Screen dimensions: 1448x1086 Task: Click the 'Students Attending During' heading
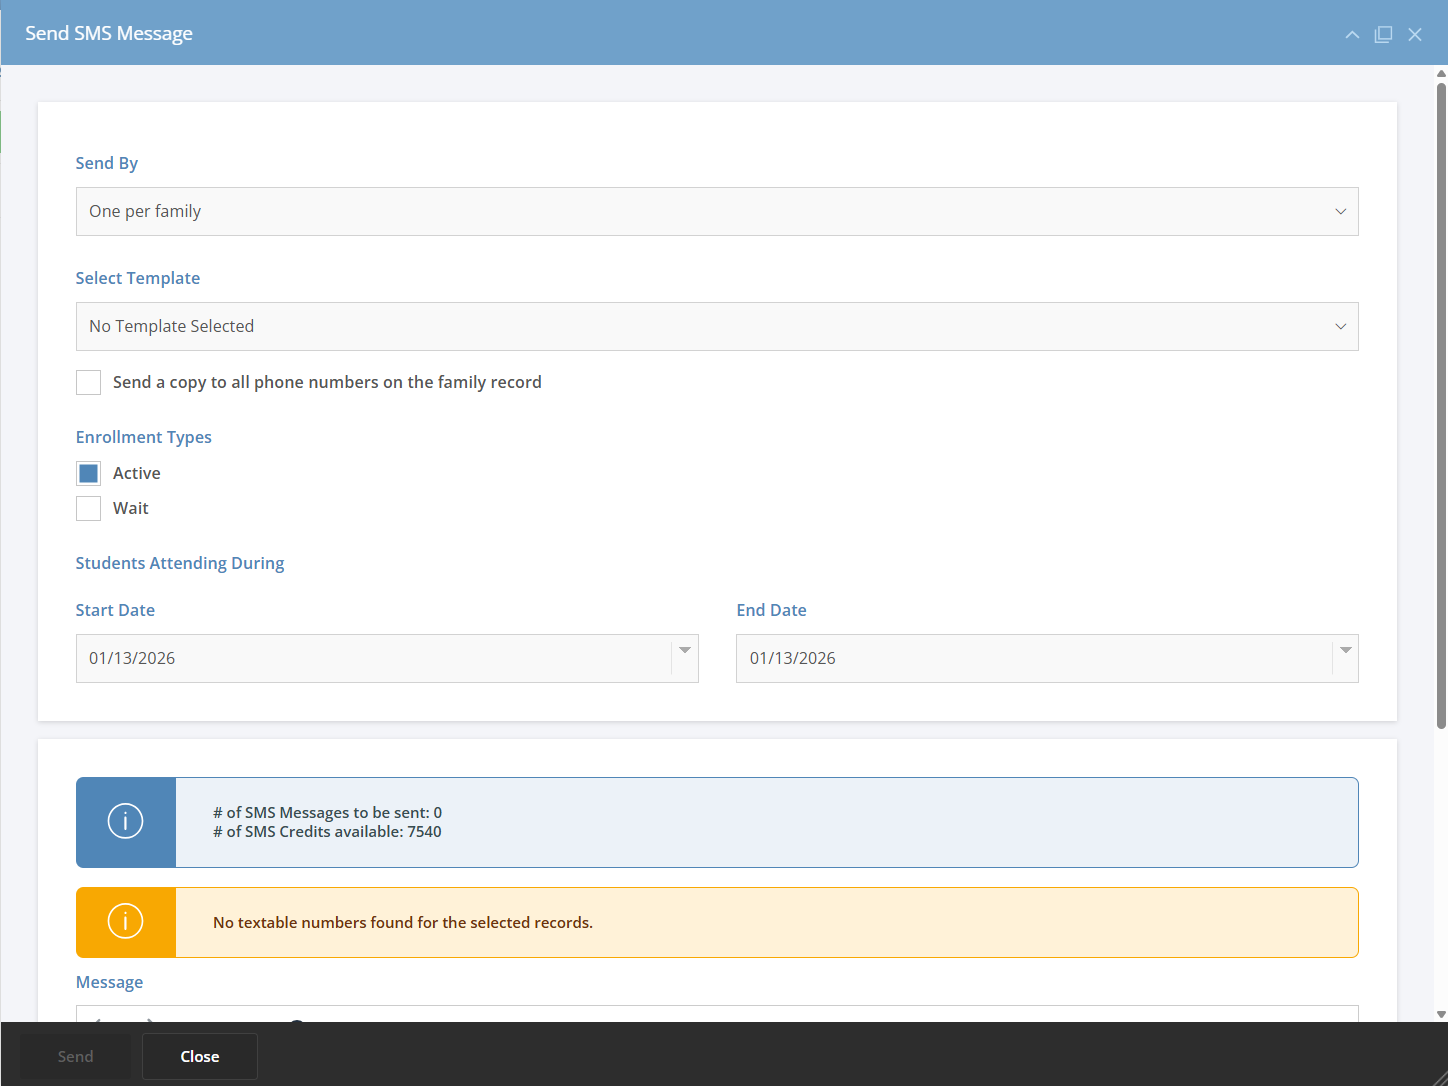[180, 563]
